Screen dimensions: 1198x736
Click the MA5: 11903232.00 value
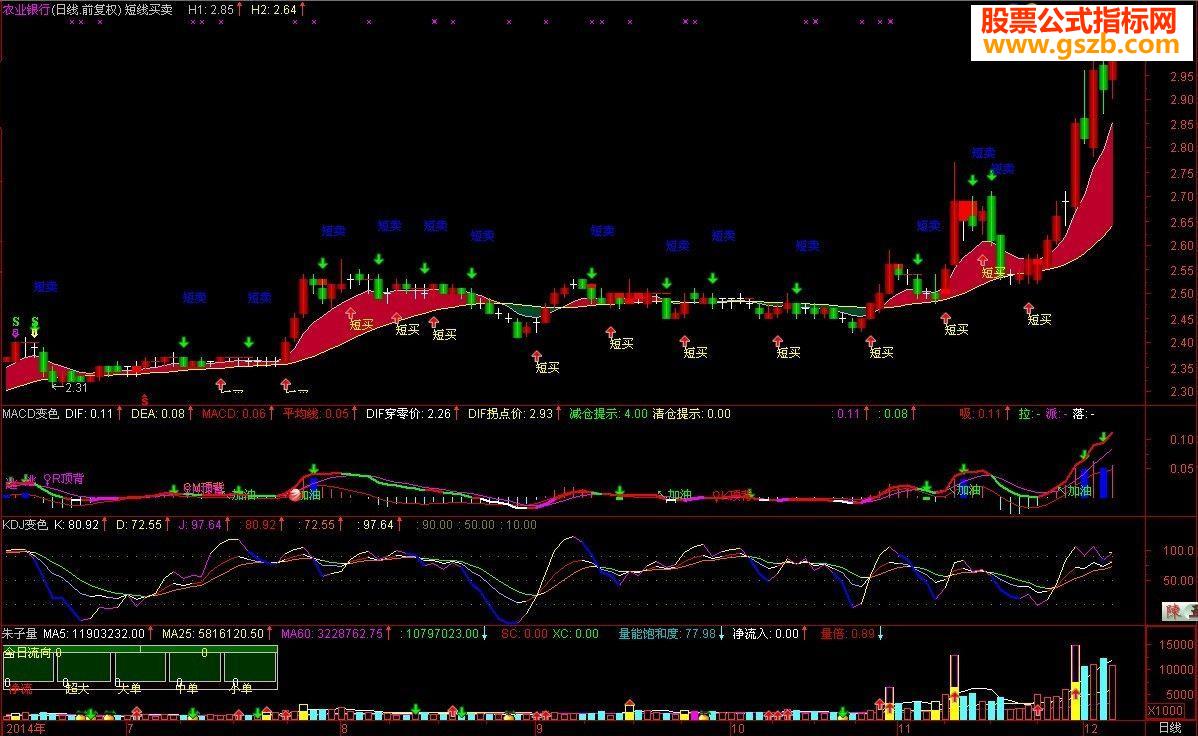coord(94,634)
